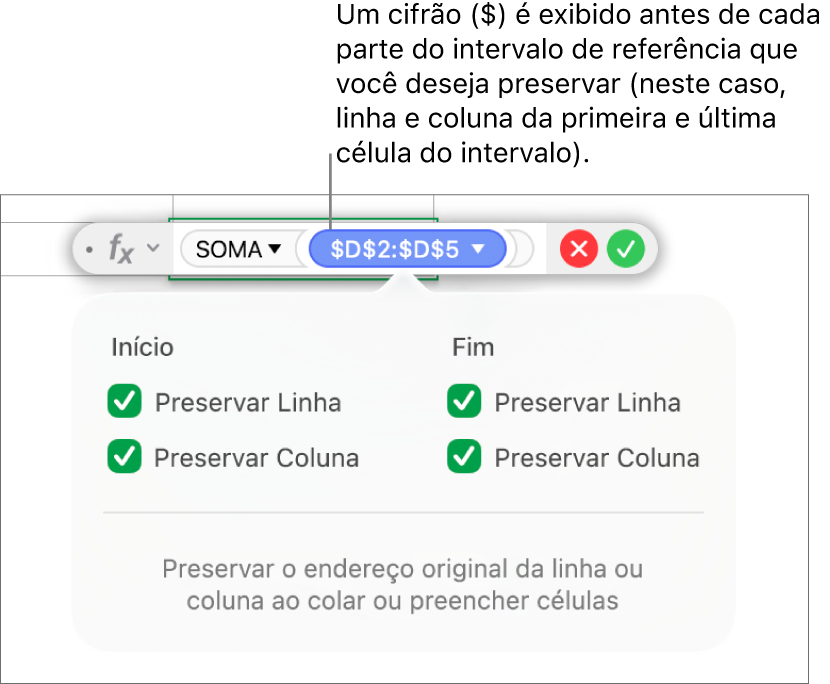Open the $D$2:$D$5 reference dropdown
830x684 pixels.
478,249
